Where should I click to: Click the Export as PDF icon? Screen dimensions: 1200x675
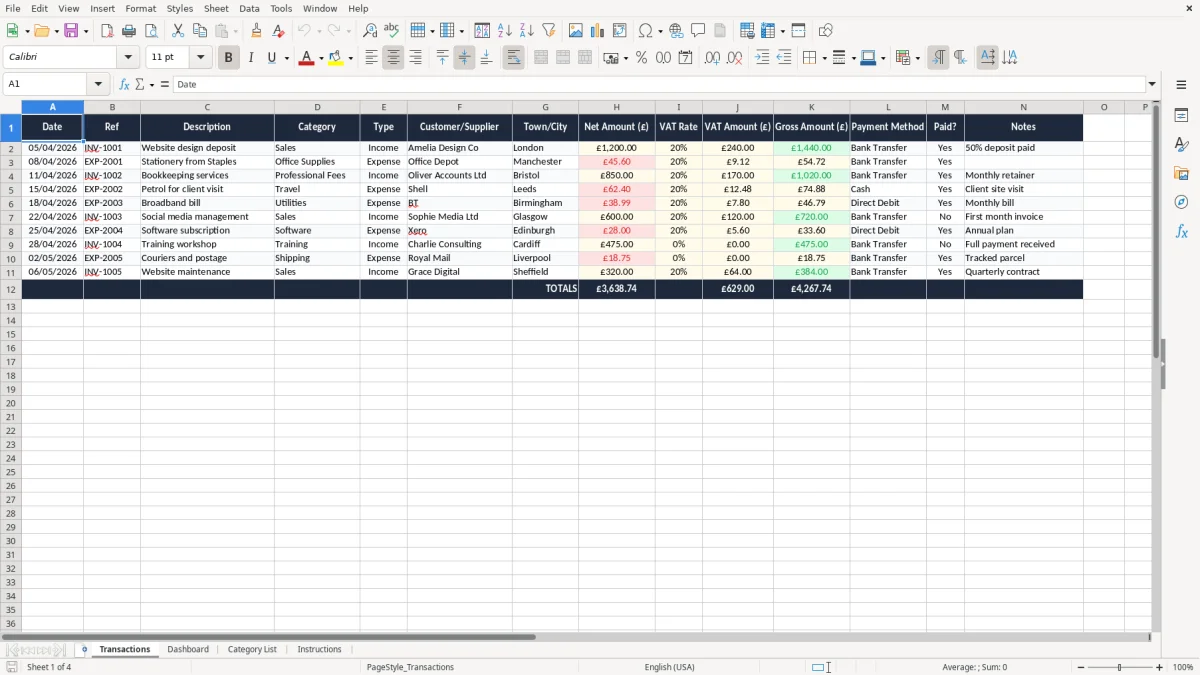(x=107, y=31)
